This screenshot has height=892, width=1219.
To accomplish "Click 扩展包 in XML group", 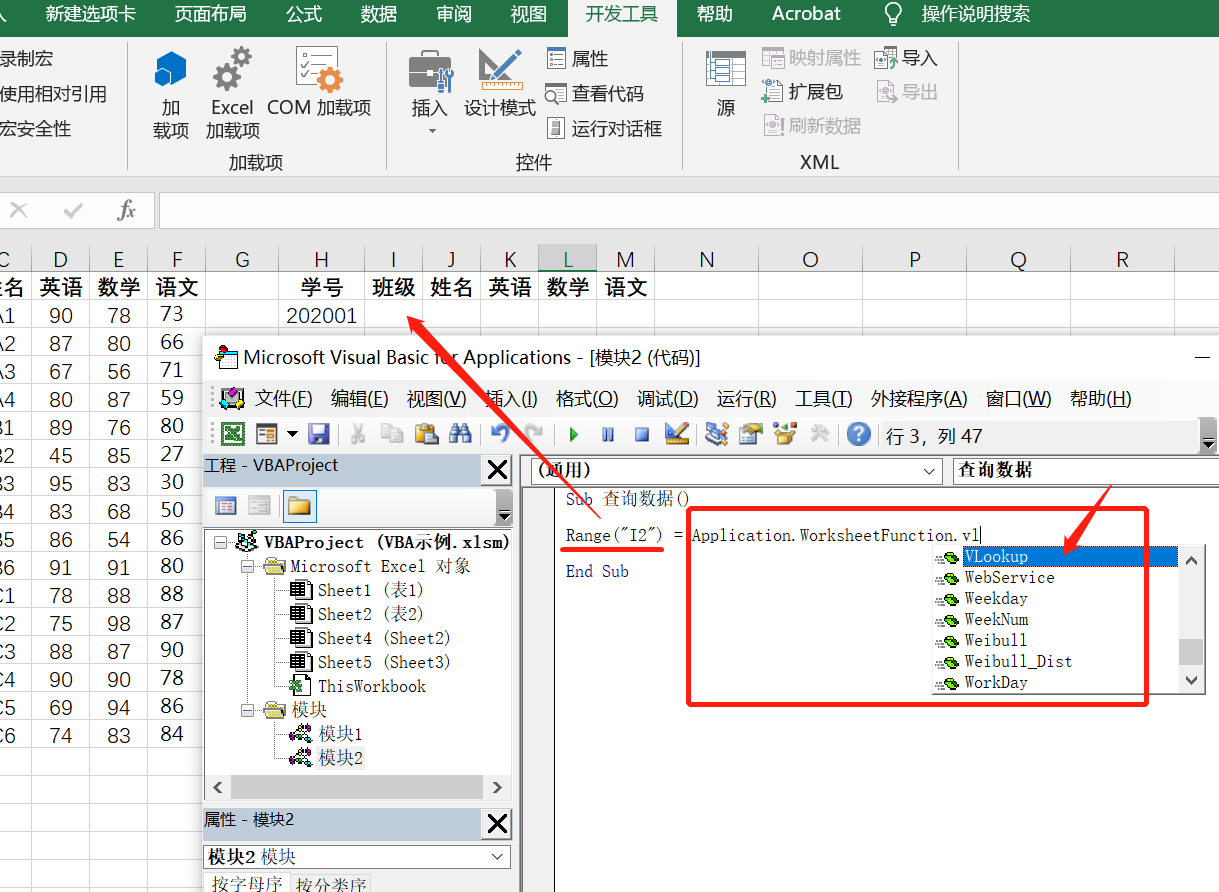I will click(x=802, y=92).
